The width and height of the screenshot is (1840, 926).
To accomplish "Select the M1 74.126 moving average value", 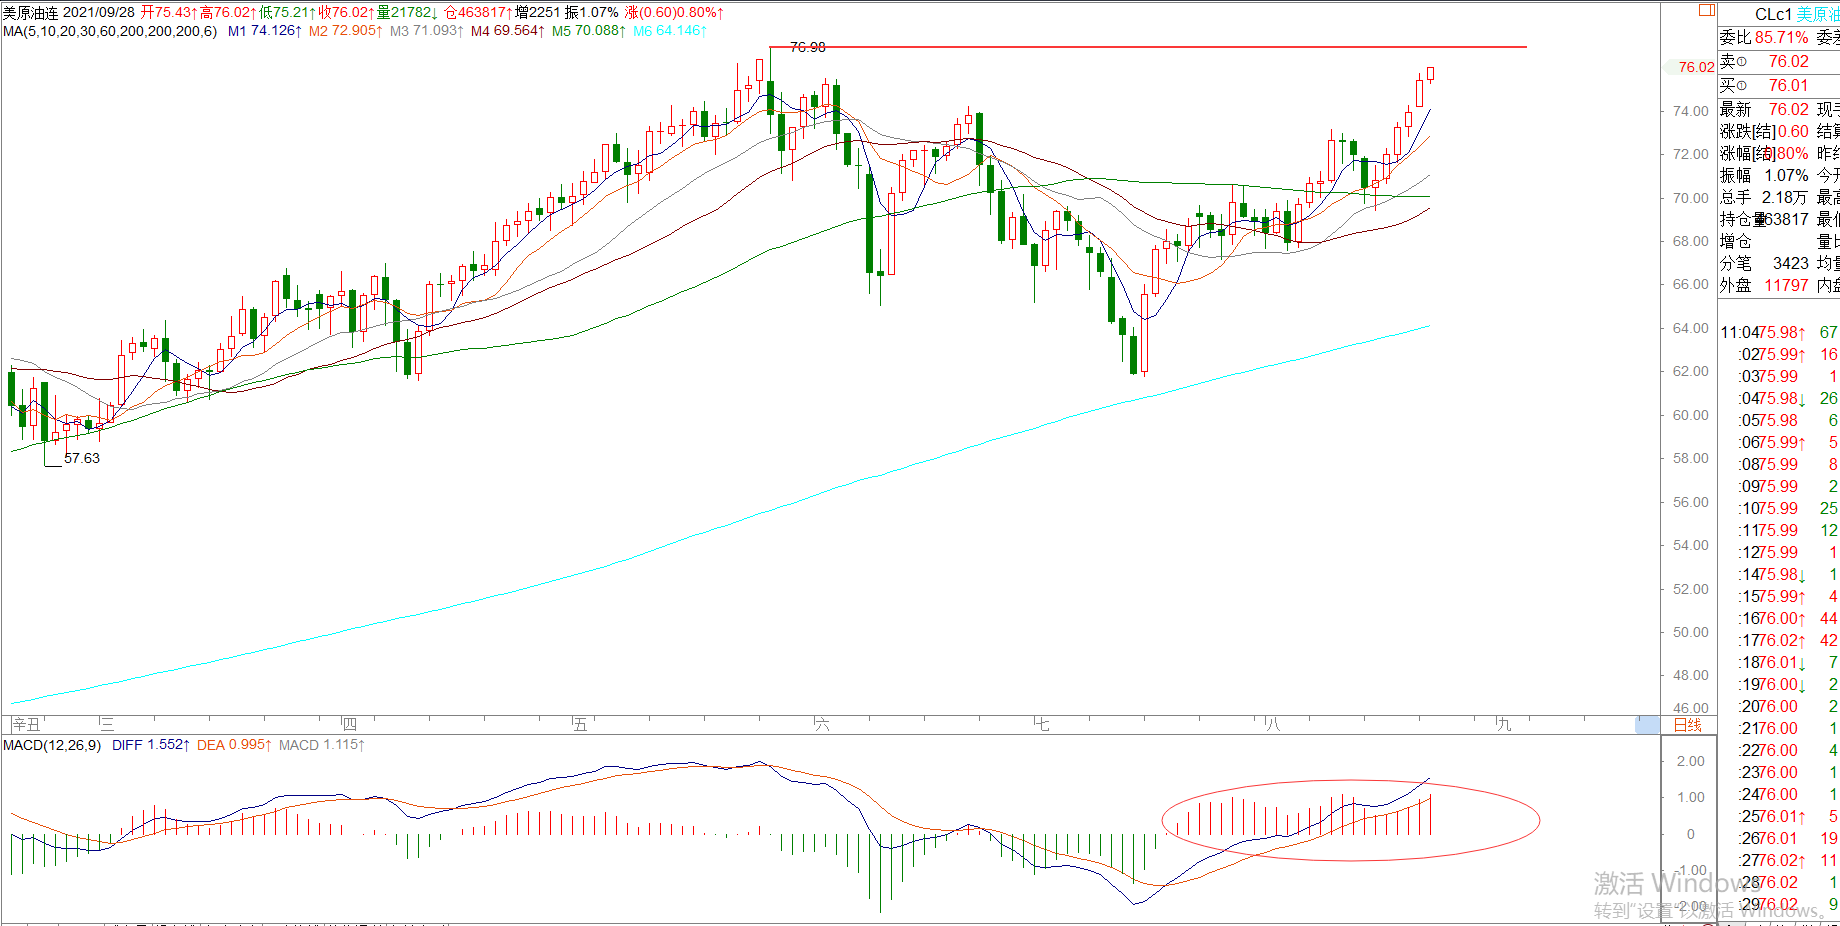I will (x=265, y=31).
